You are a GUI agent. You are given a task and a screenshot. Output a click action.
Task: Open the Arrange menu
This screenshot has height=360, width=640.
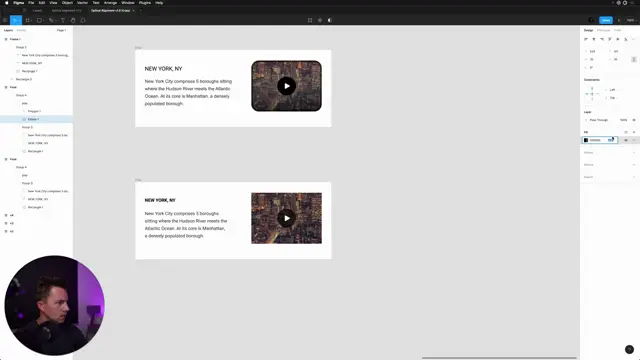pyautogui.click(x=110, y=3)
